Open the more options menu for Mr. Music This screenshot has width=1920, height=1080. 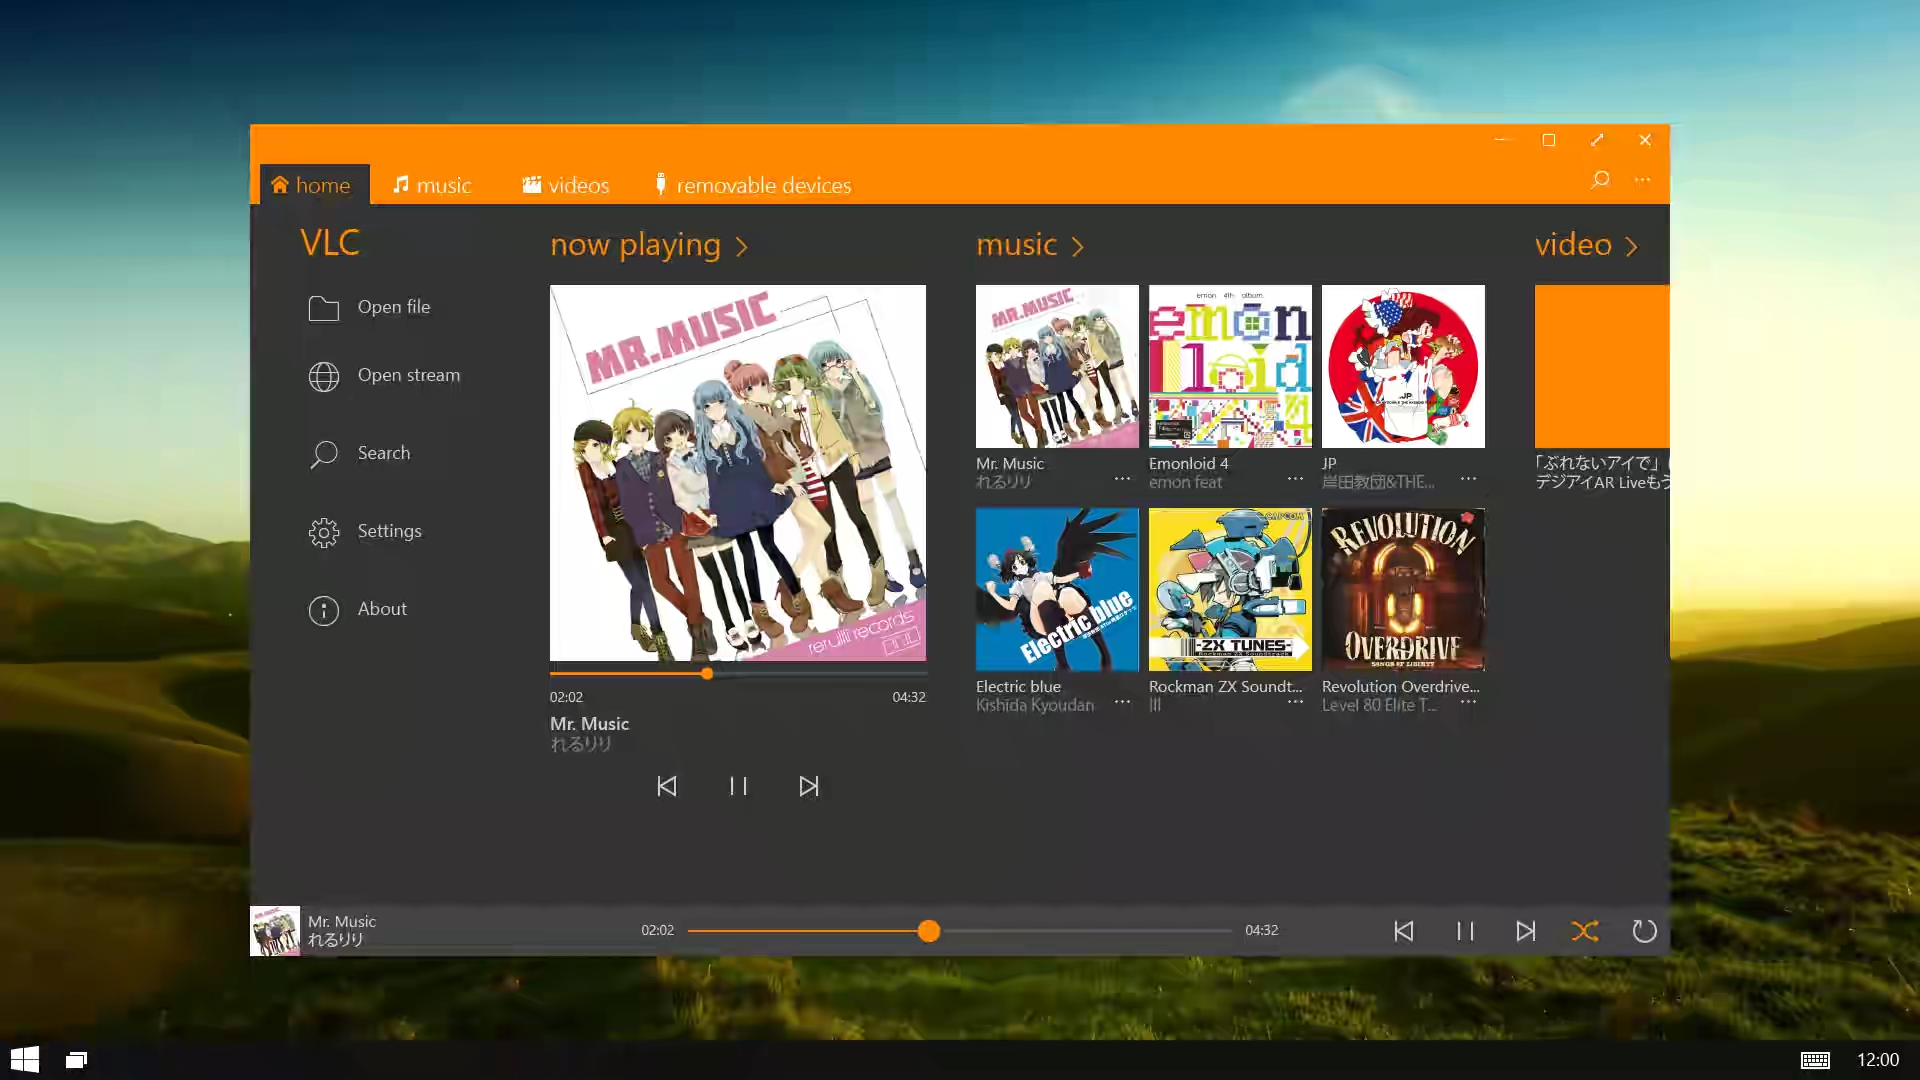pyautogui.click(x=1122, y=480)
